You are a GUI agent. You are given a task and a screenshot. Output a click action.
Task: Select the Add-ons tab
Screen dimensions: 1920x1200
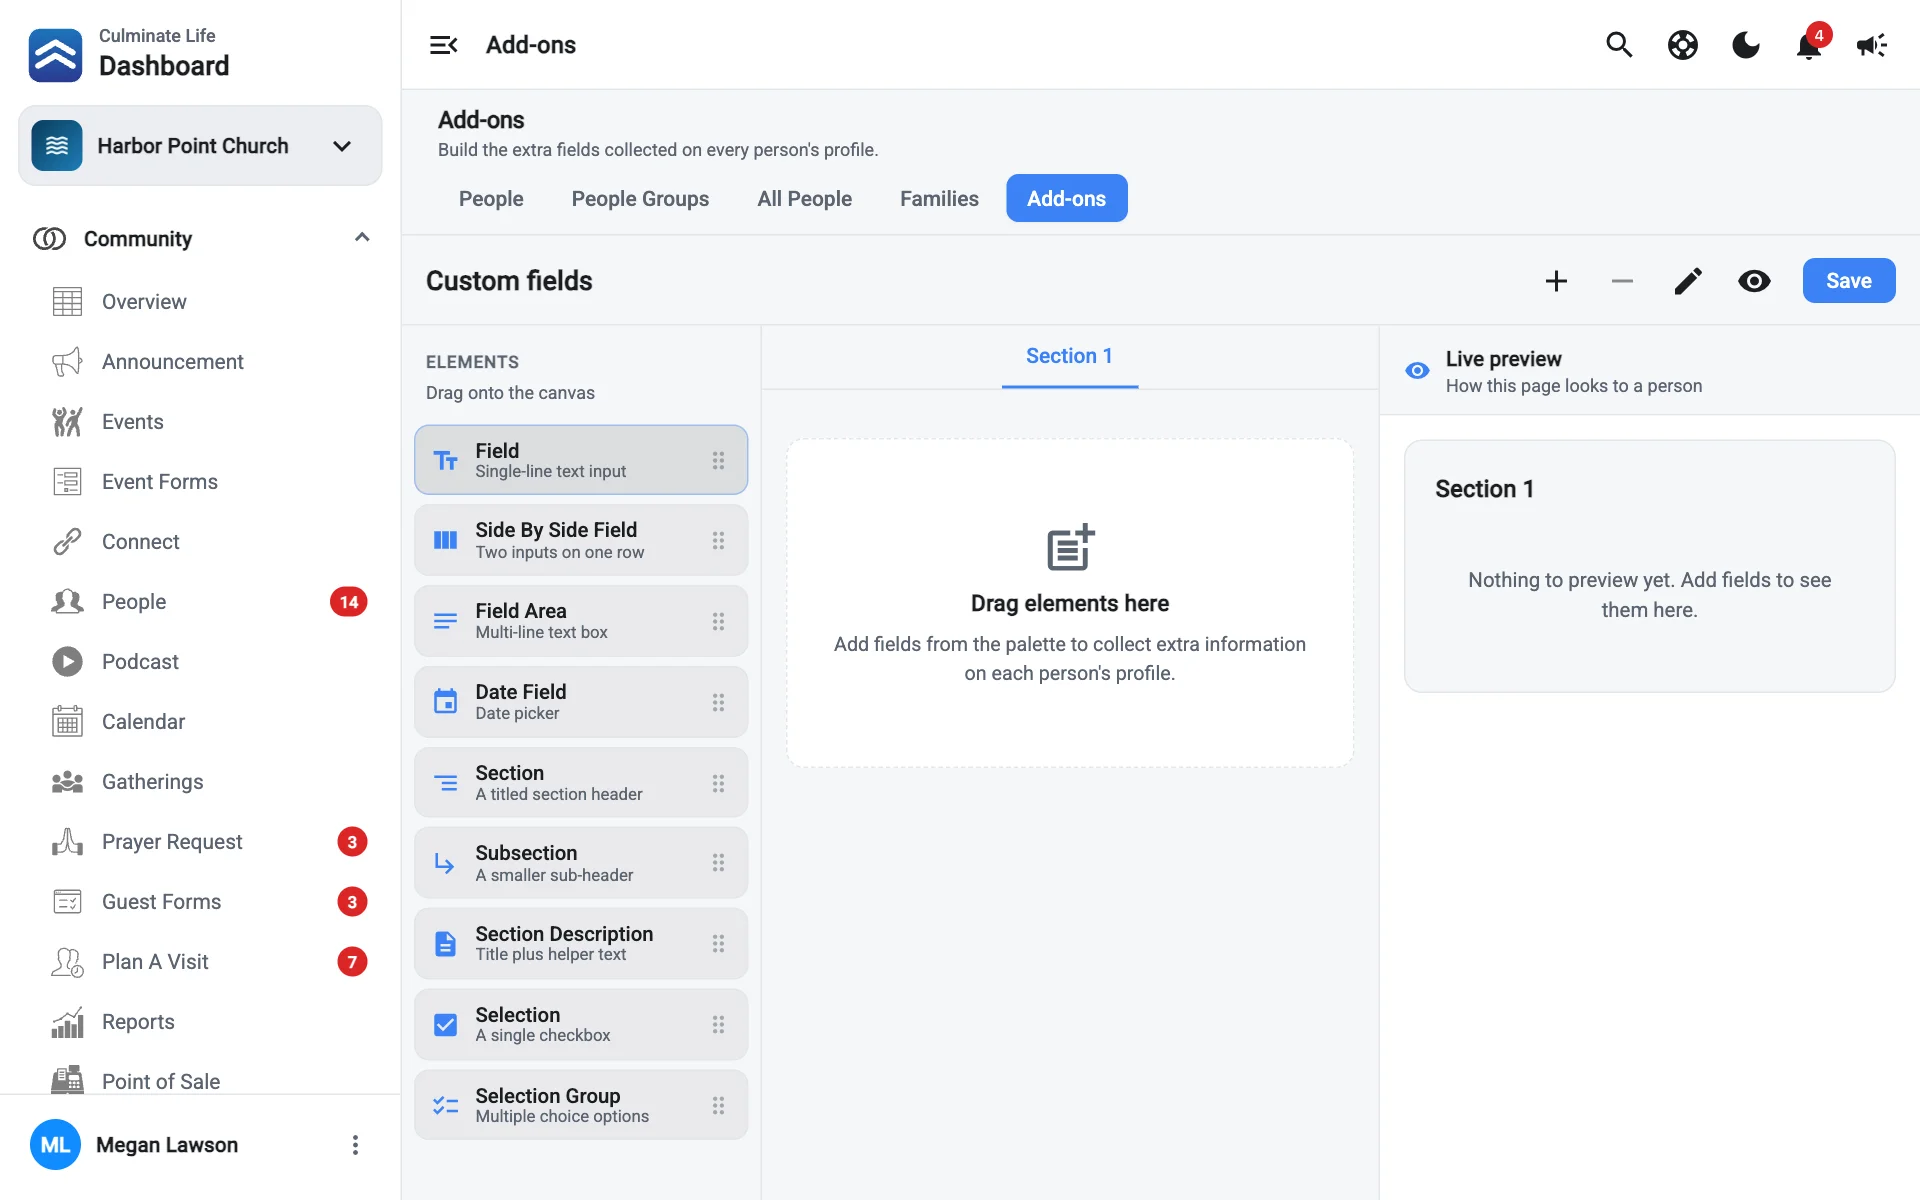(1066, 198)
